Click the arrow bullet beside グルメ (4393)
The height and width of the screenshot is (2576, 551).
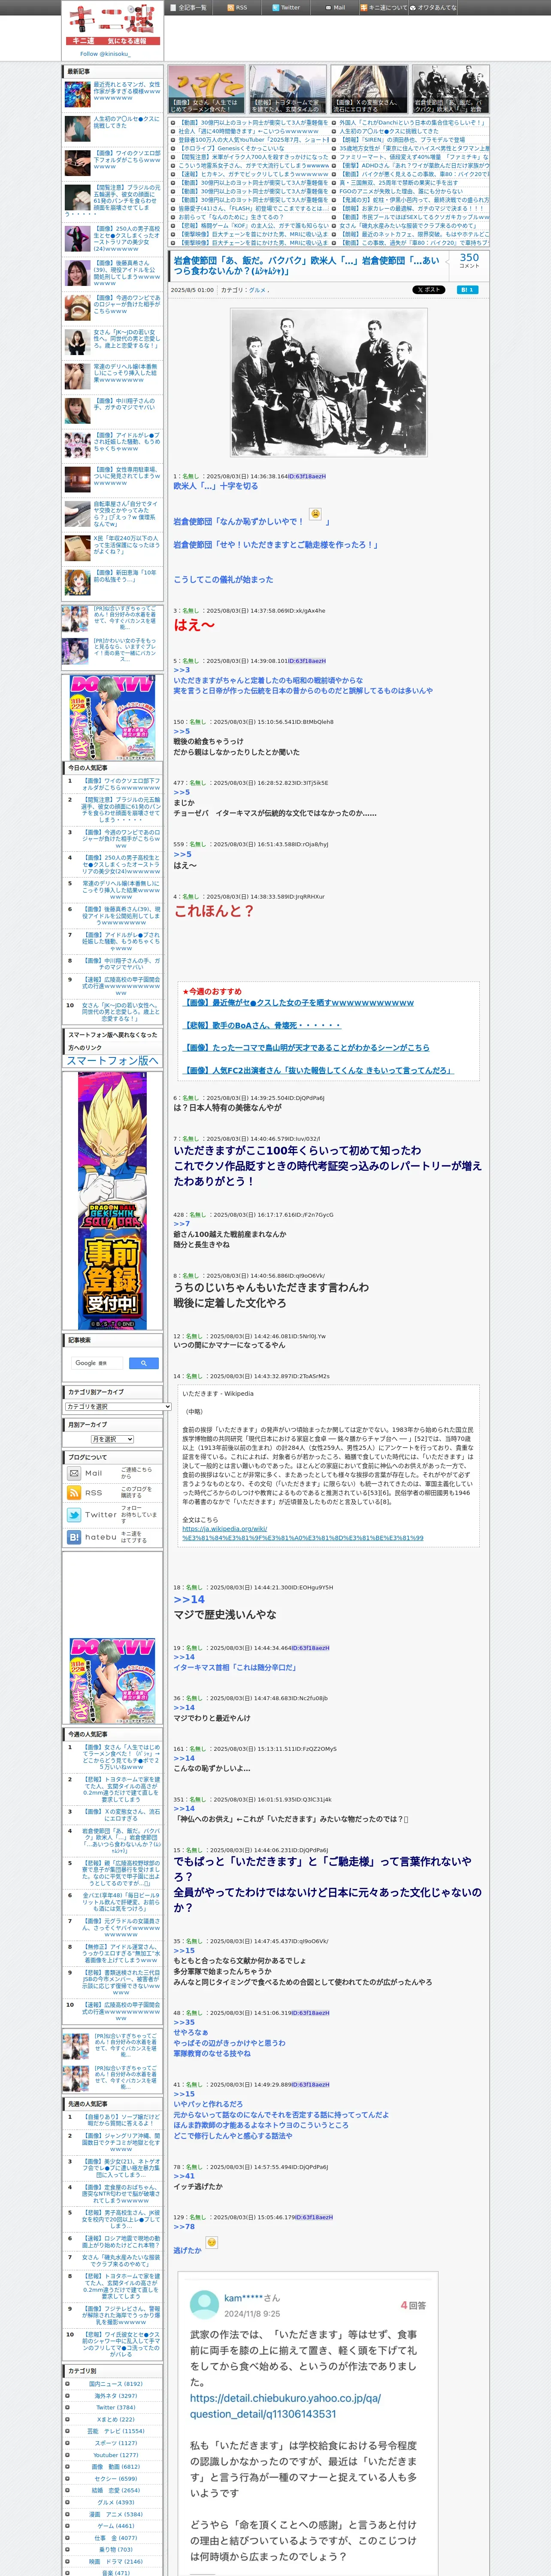coord(68,2502)
